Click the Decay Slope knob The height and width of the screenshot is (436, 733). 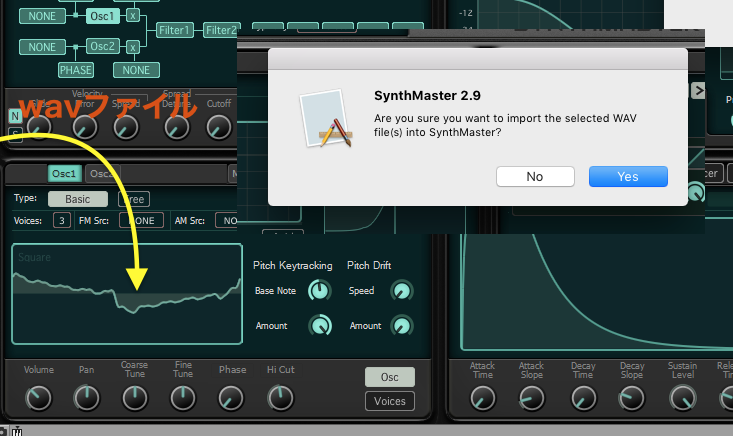(x=632, y=399)
